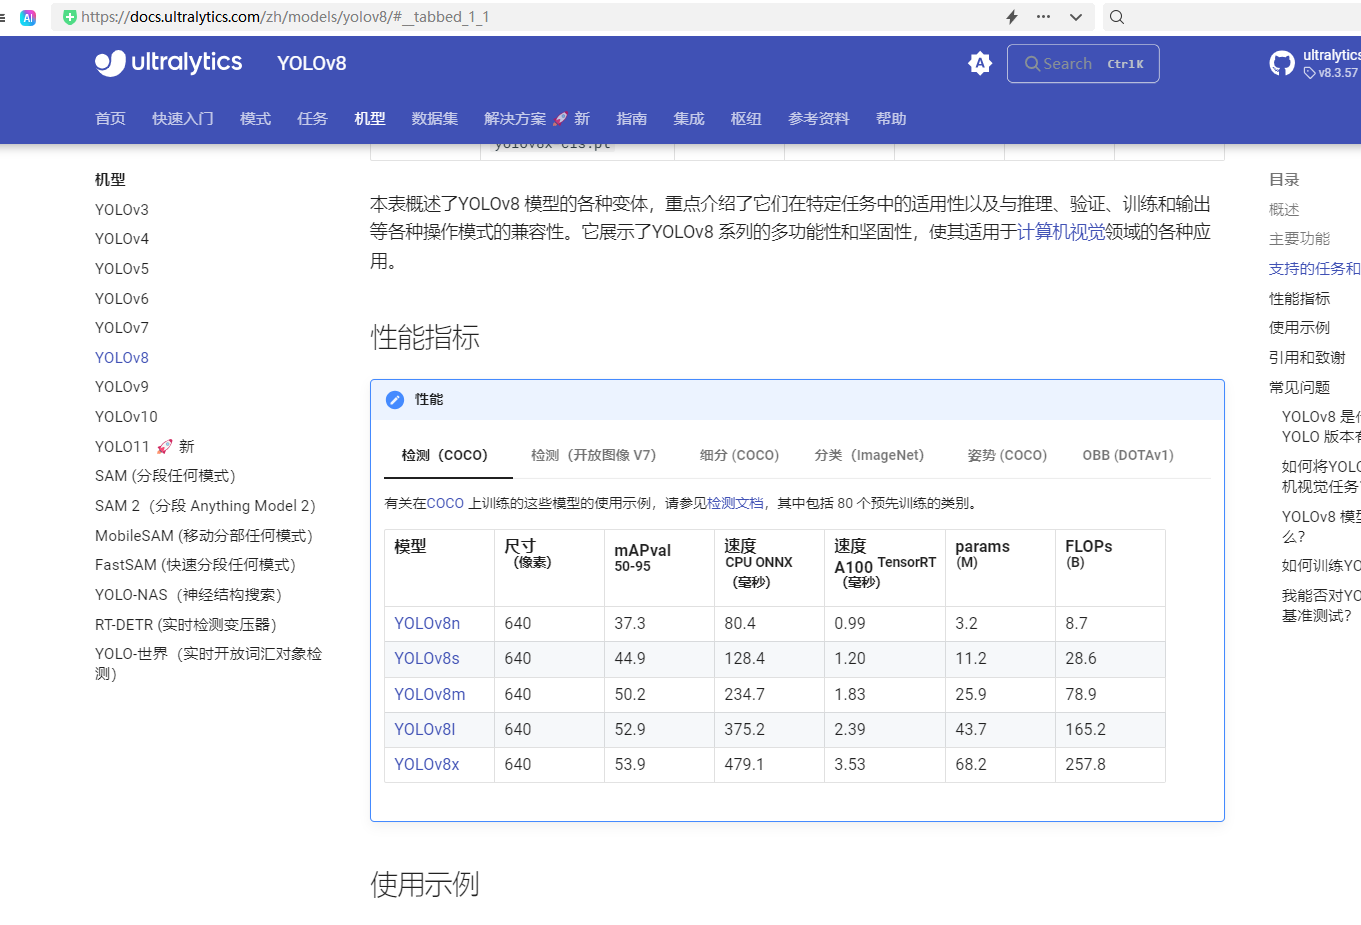This screenshot has width=1361, height=925.
Task: Open the YOLOv8n model link
Action: (x=427, y=624)
